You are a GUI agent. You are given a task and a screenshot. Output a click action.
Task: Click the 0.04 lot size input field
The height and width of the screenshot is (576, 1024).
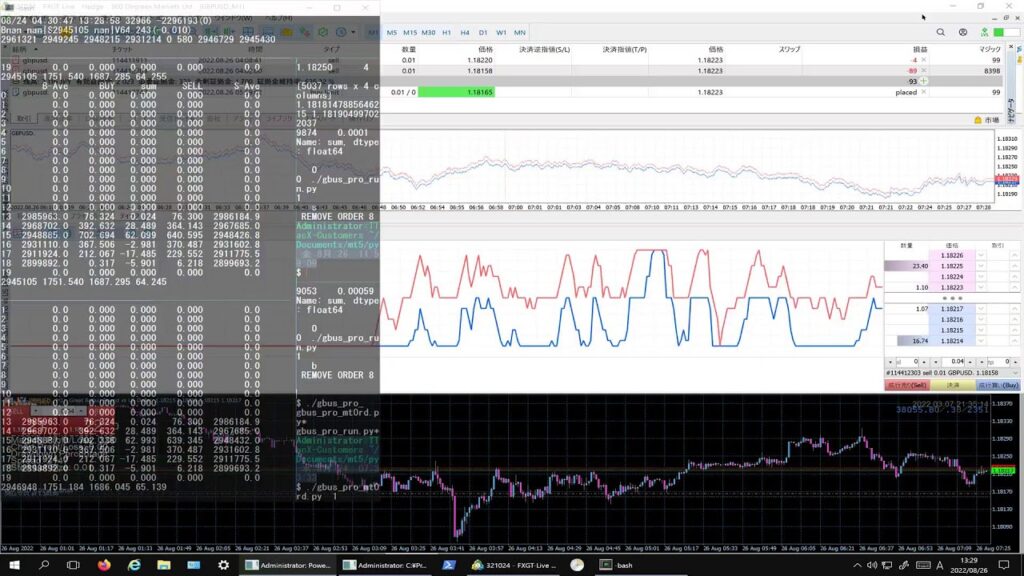[953, 362]
